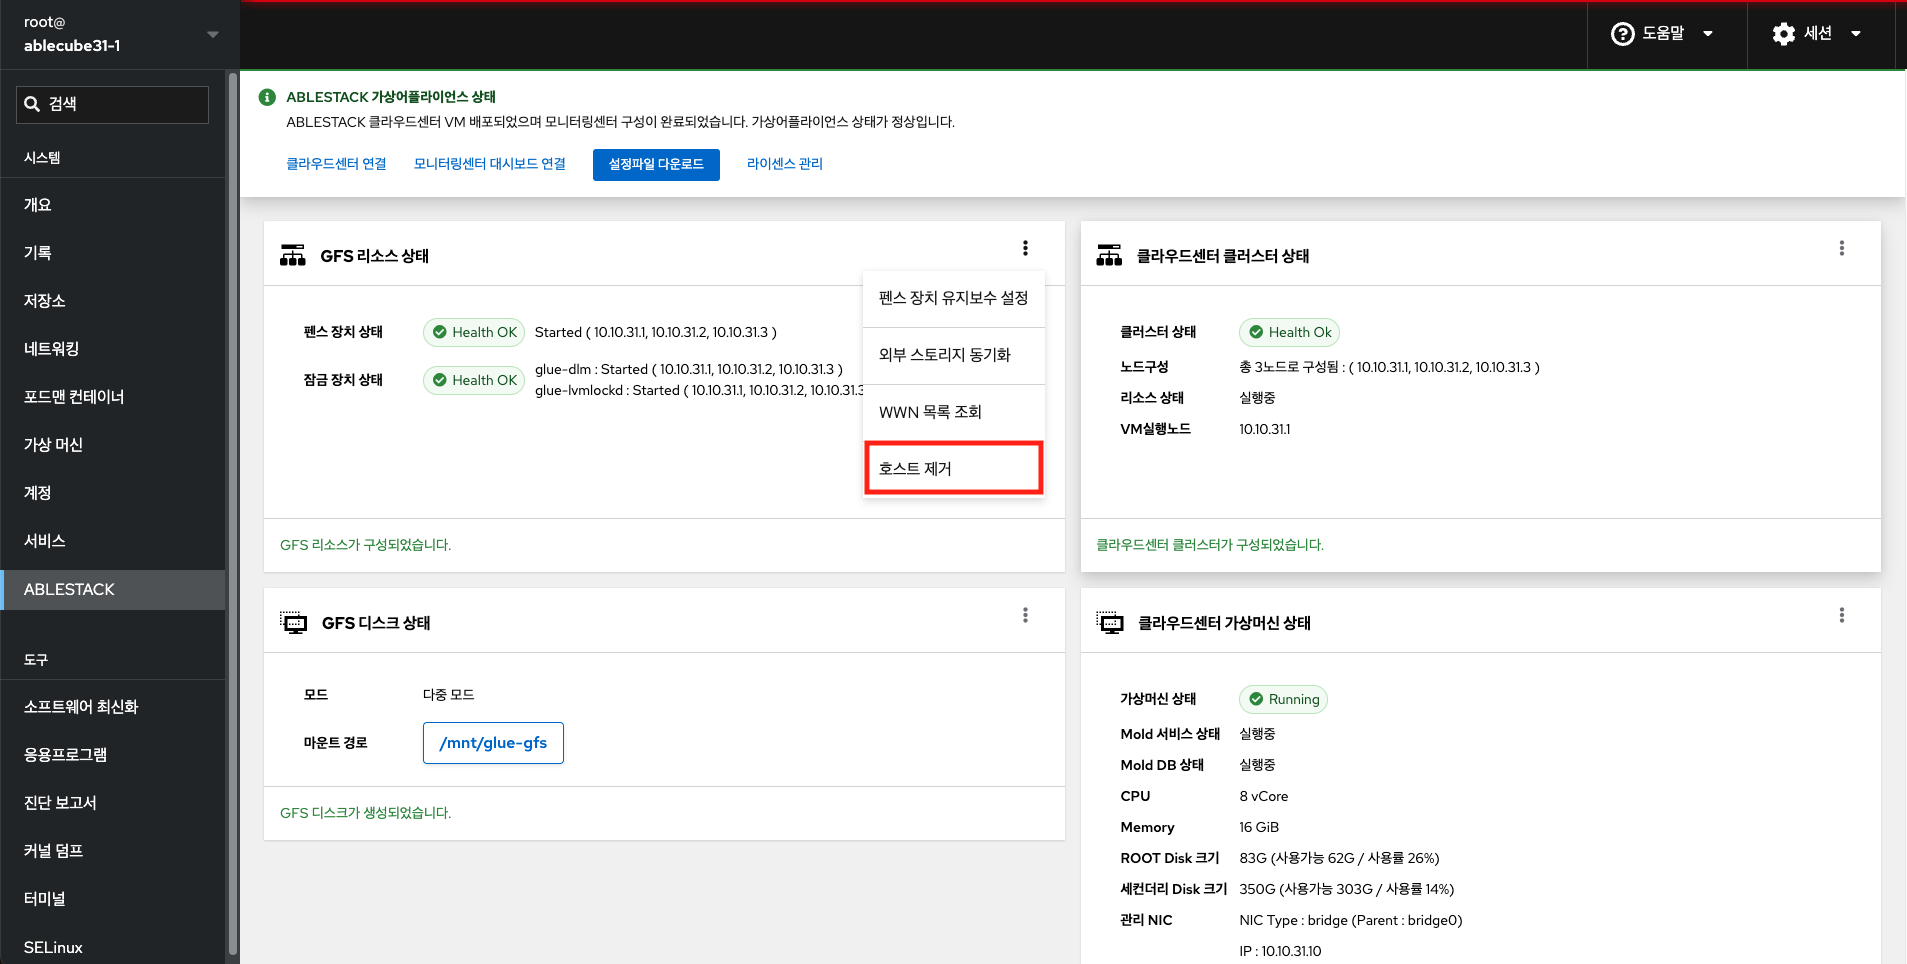Expand the root@ablecube31-1 host dropdown
The width and height of the screenshot is (1907, 964).
click(x=212, y=34)
